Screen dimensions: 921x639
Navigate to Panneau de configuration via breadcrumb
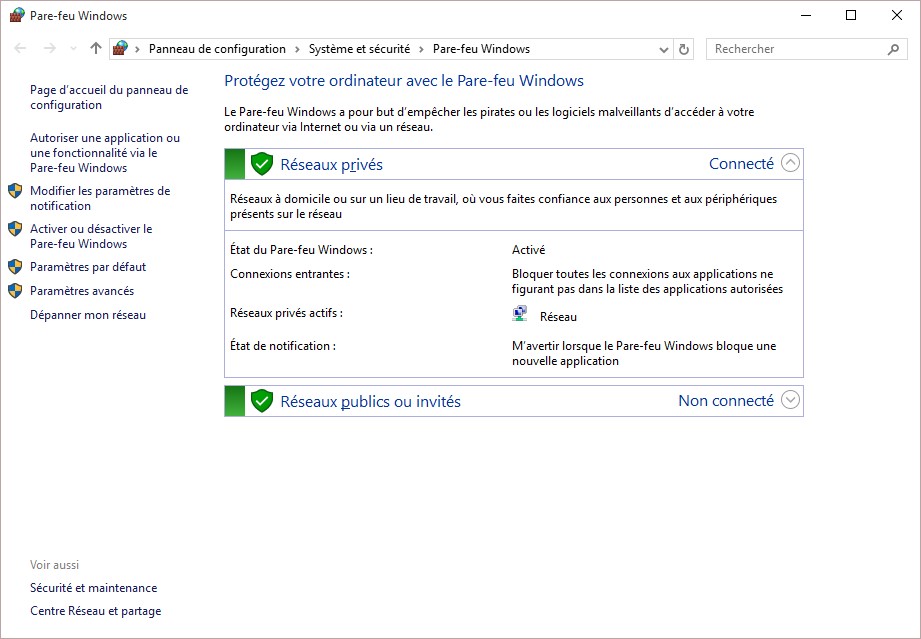coord(218,48)
